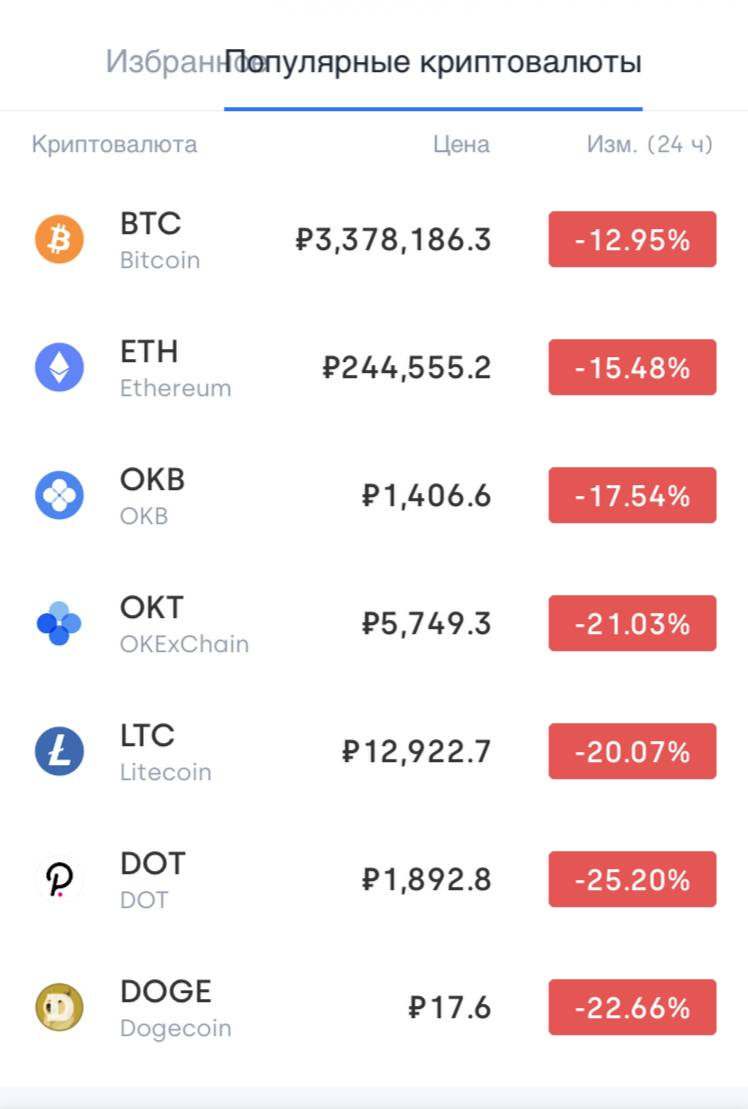Switch to the Избранное tab
The width and height of the screenshot is (748, 1109).
pyautogui.click(x=164, y=62)
